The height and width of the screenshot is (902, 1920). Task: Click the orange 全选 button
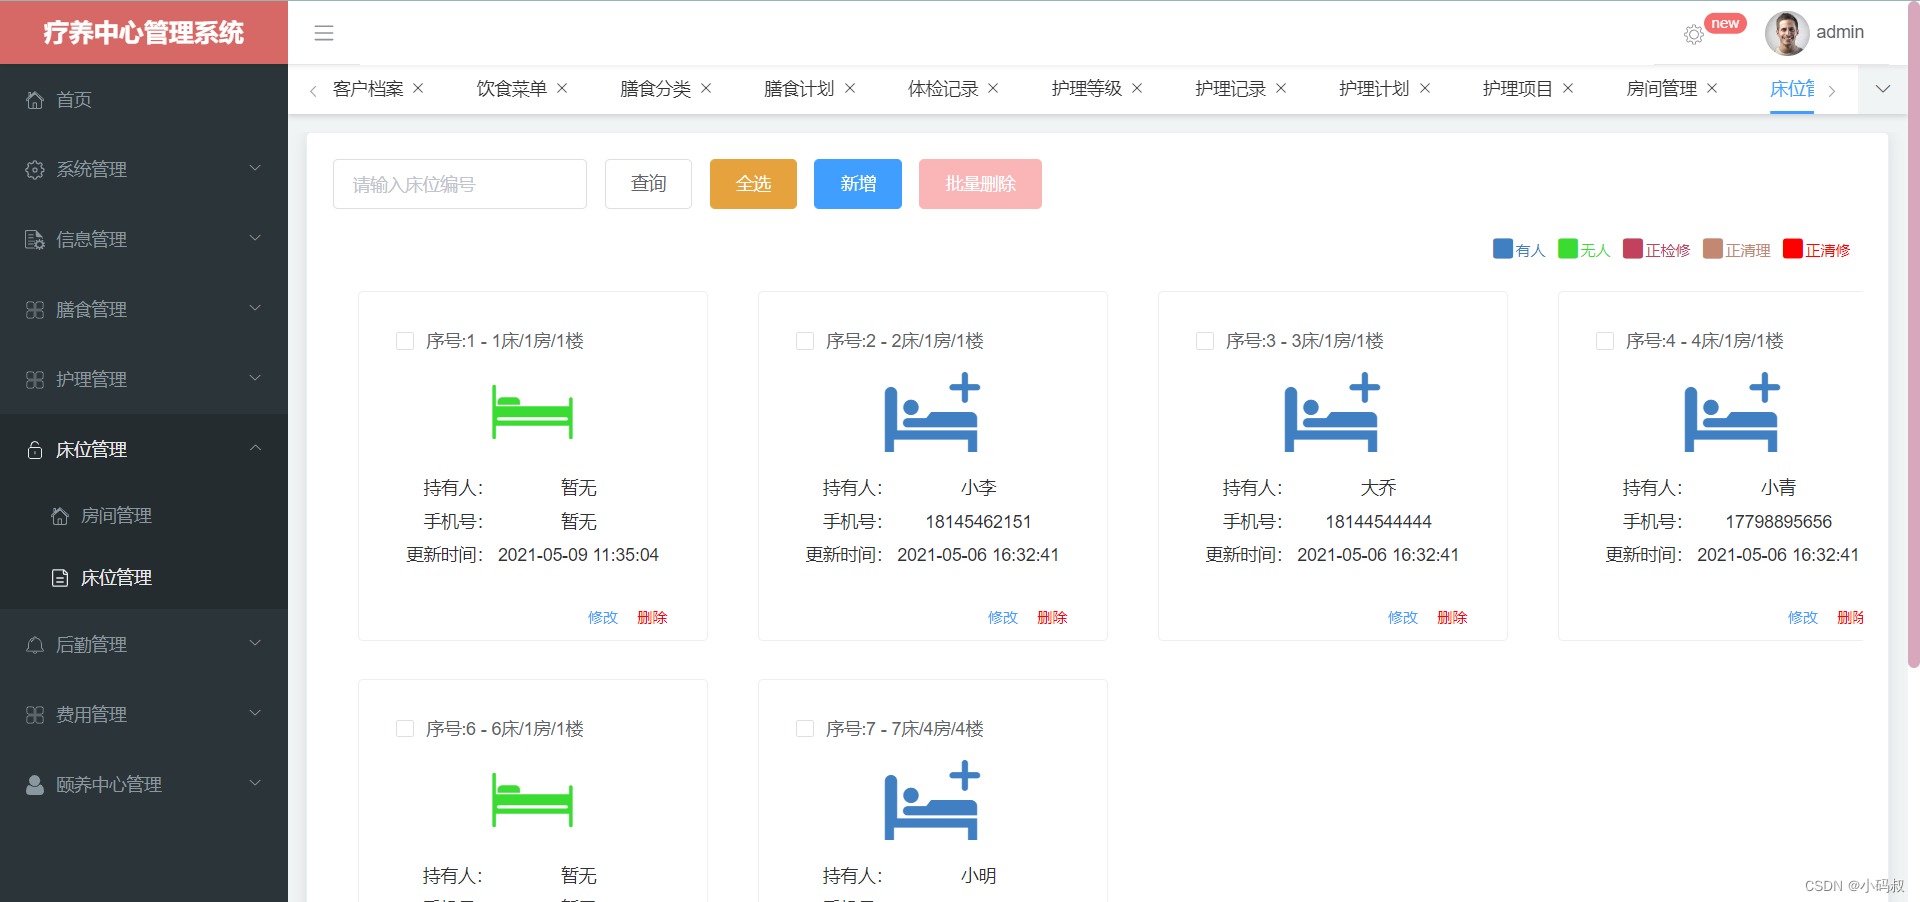(753, 184)
